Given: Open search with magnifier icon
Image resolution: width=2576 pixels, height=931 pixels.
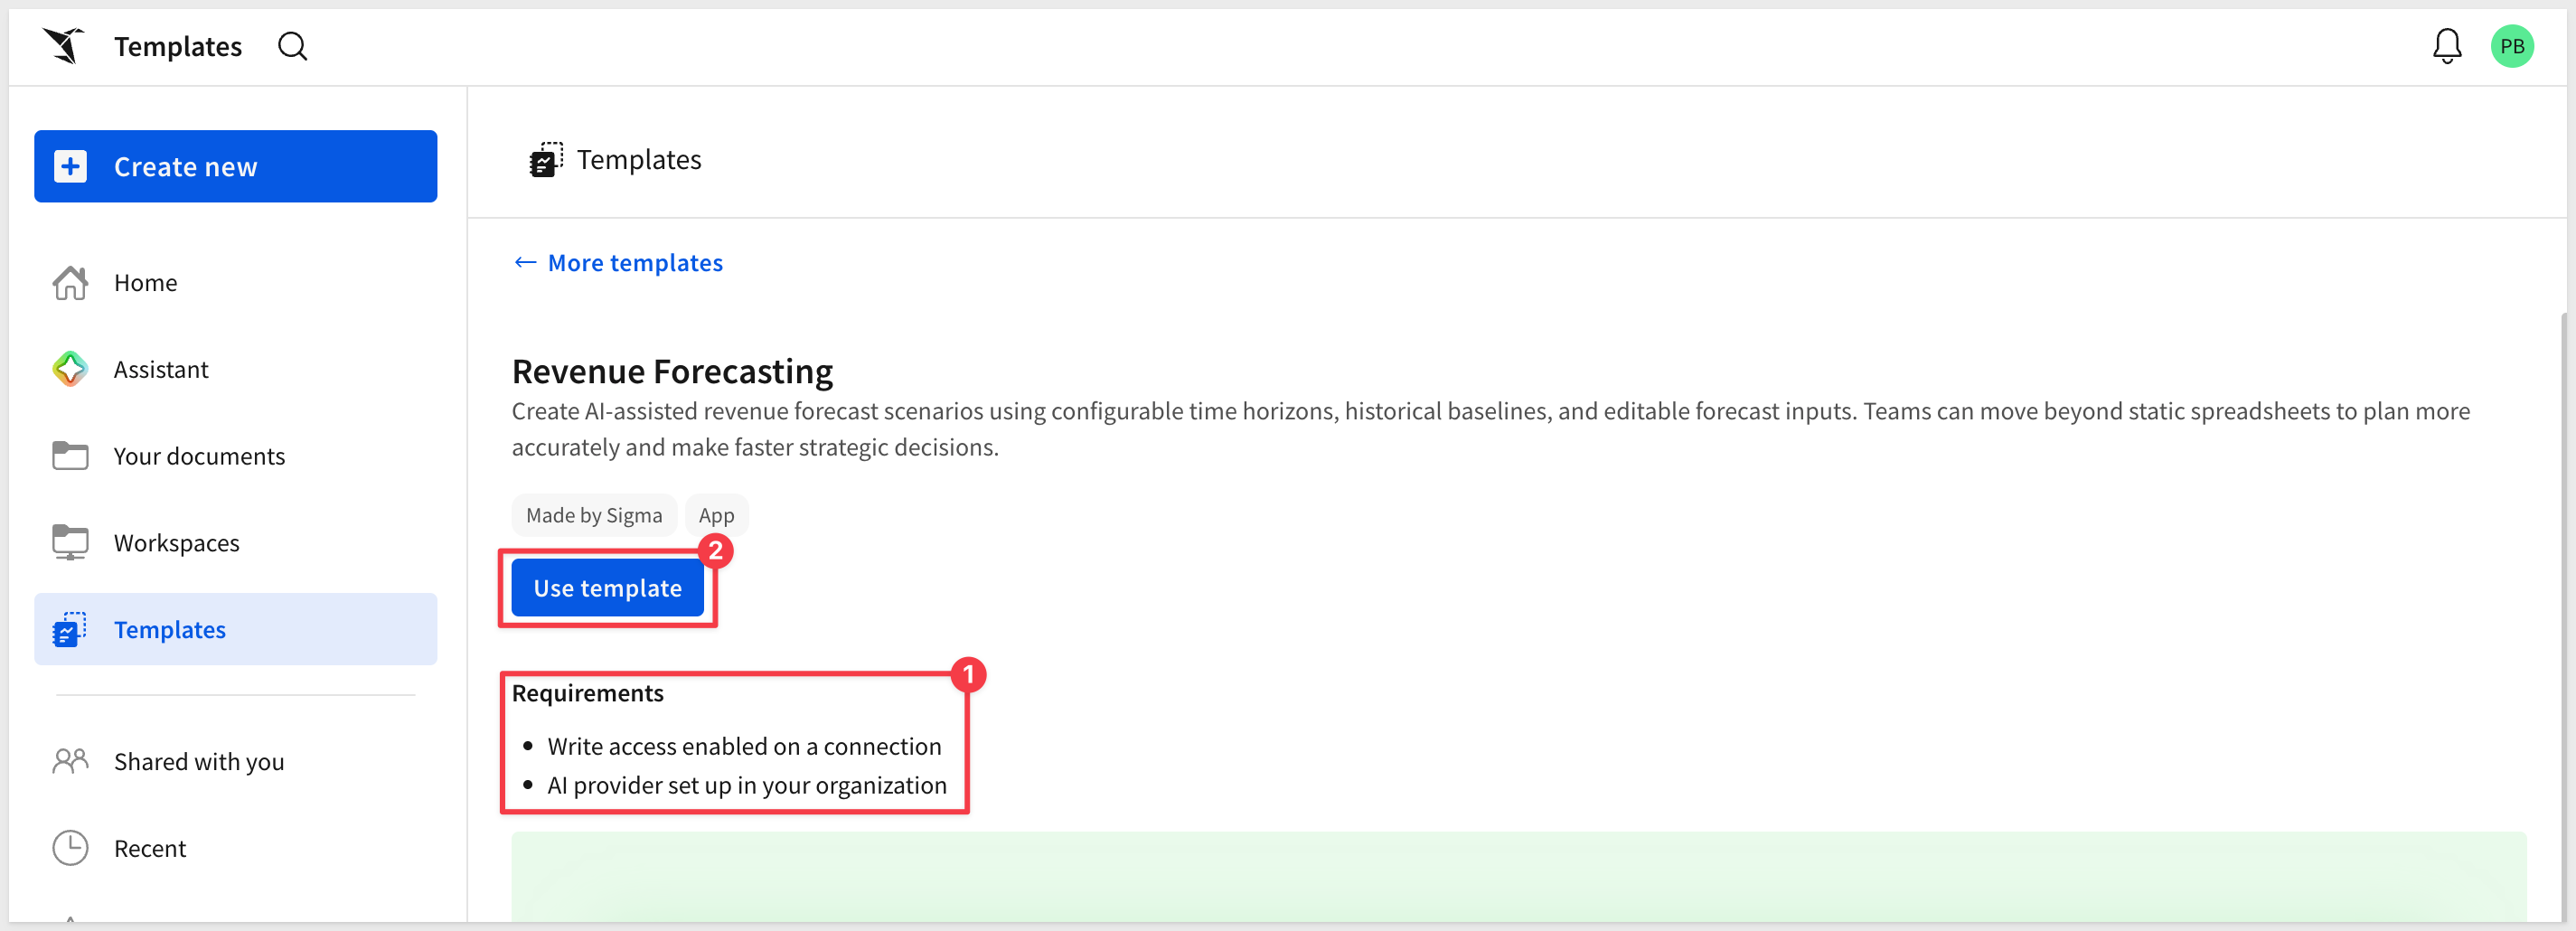Looking at the screenshot, I should (292, 46).
